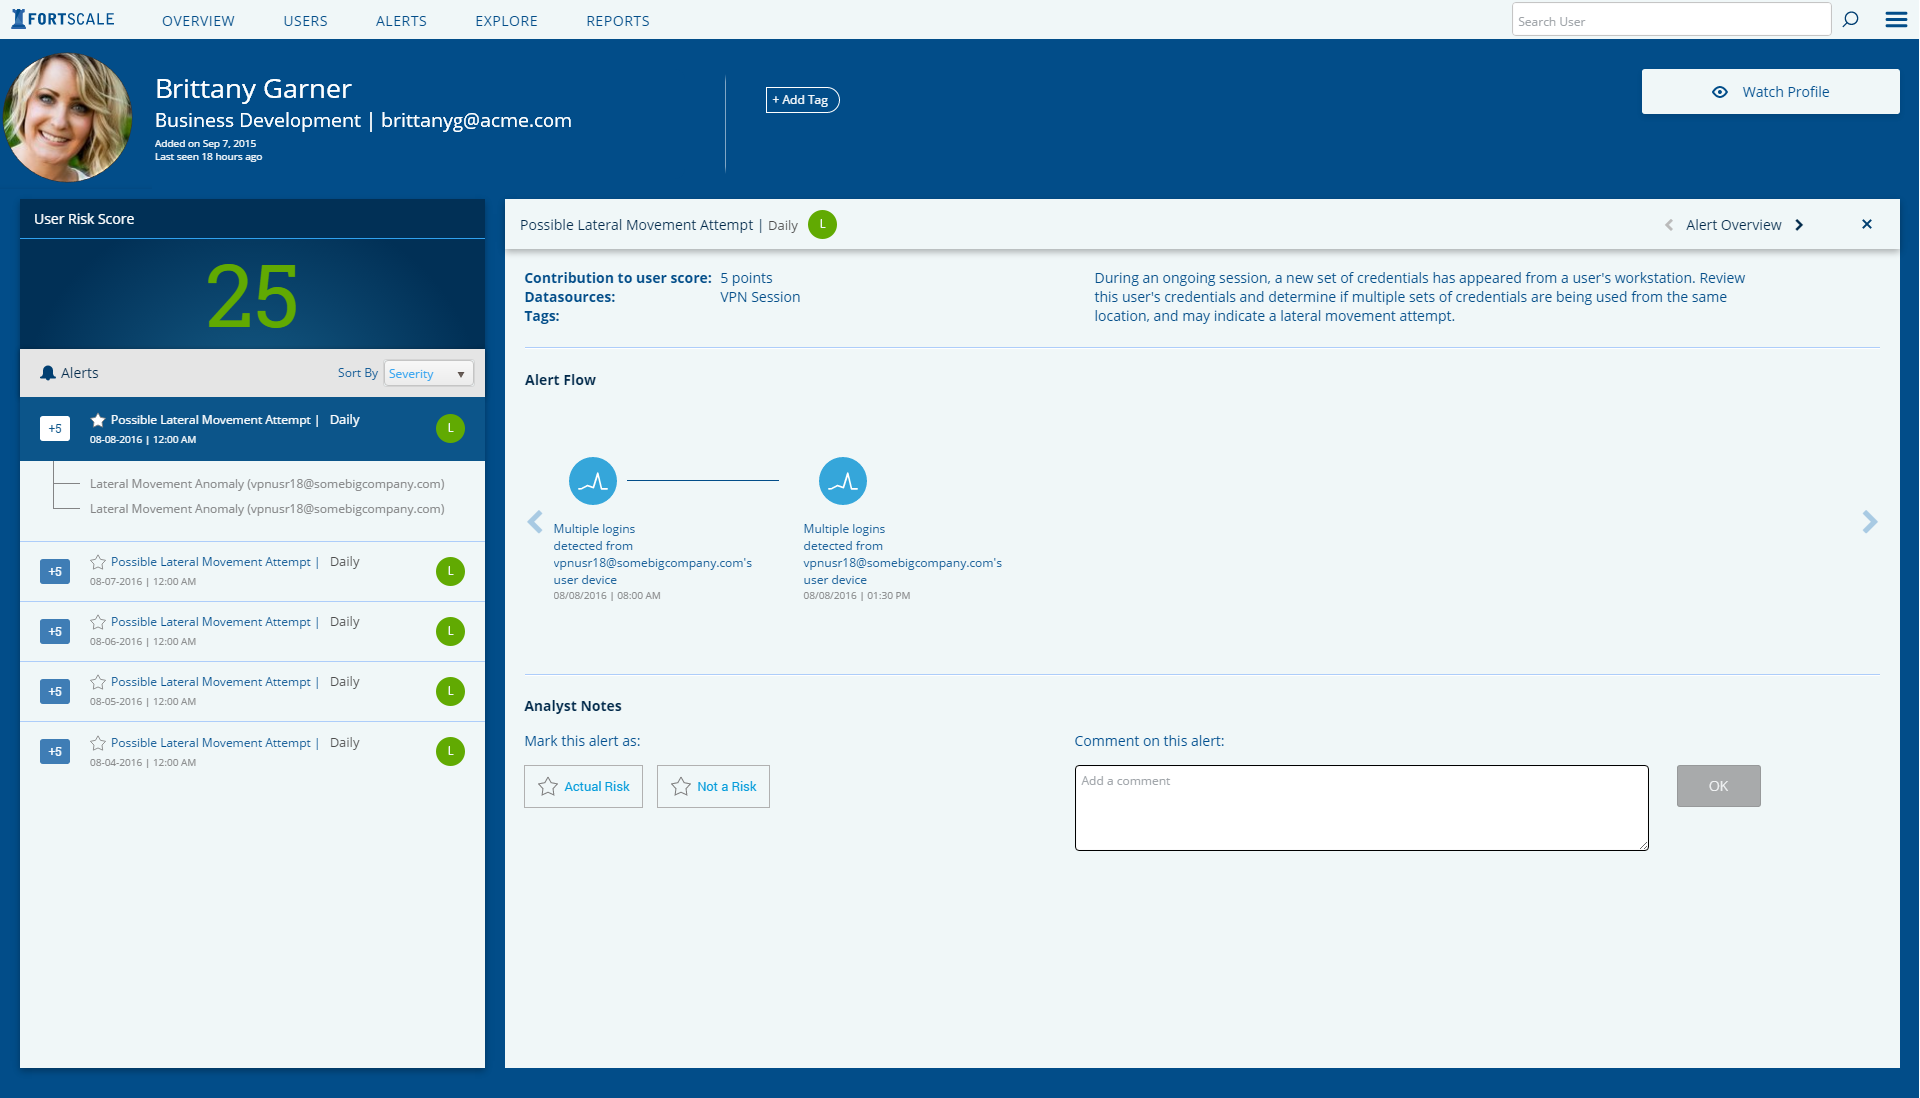Click the Add a comment text box
Screen dimensions: 1920x1098
click(x=1361, y=808)
